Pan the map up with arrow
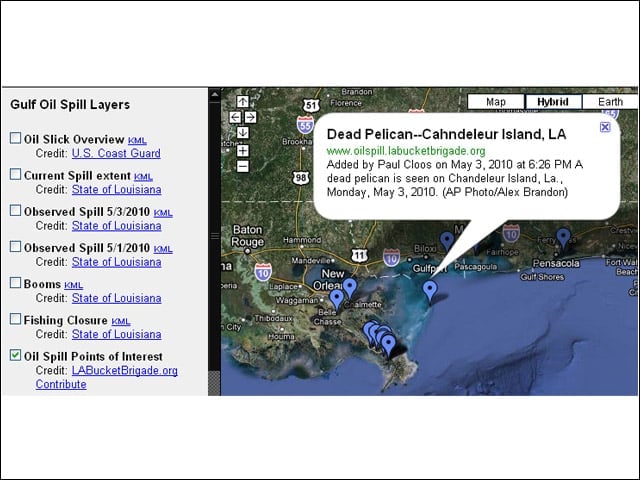This screenshot has width=640, height=480. pos(243,102)
